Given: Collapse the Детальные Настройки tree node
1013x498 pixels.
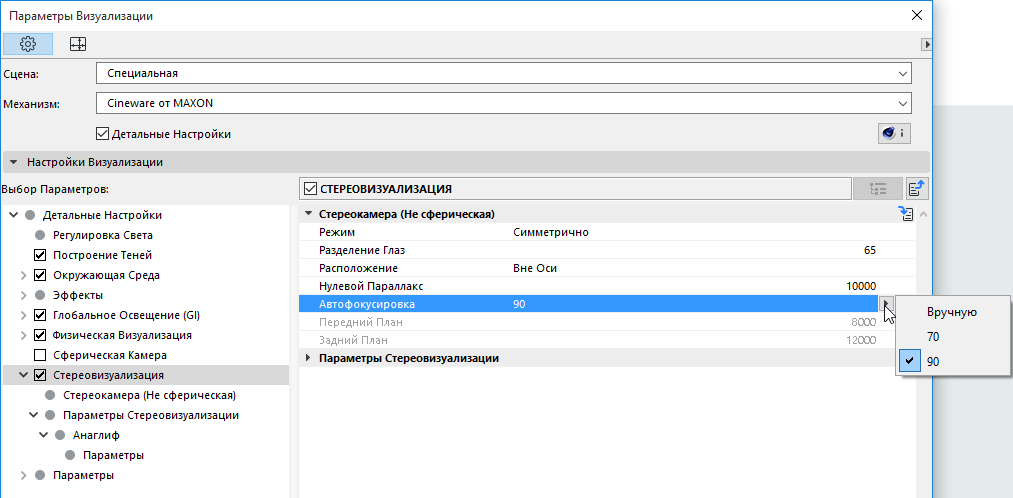Looking at the screenshot, I should tap(14, 215).
